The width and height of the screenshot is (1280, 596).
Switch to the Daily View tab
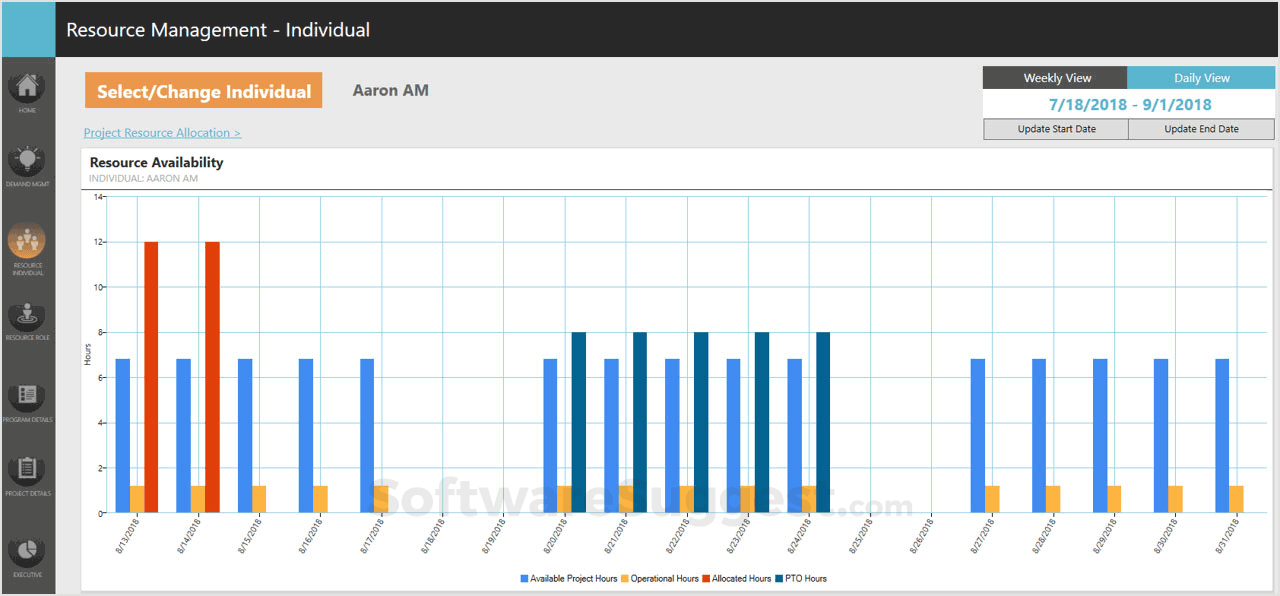[1201, 78]
